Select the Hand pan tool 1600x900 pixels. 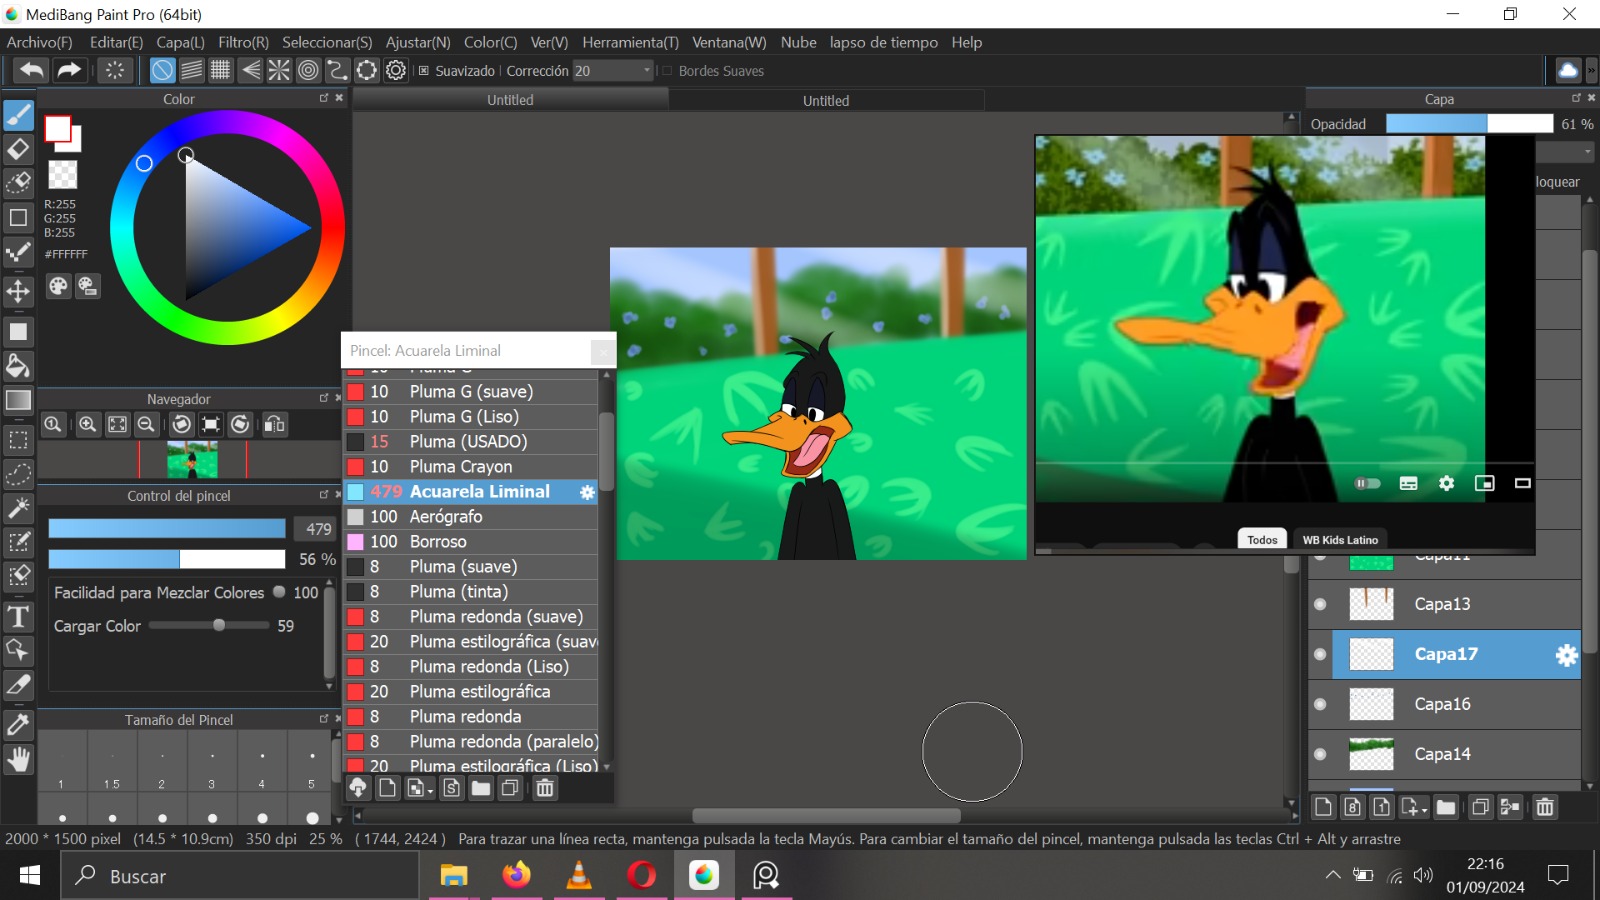click(x=18, y=760)
